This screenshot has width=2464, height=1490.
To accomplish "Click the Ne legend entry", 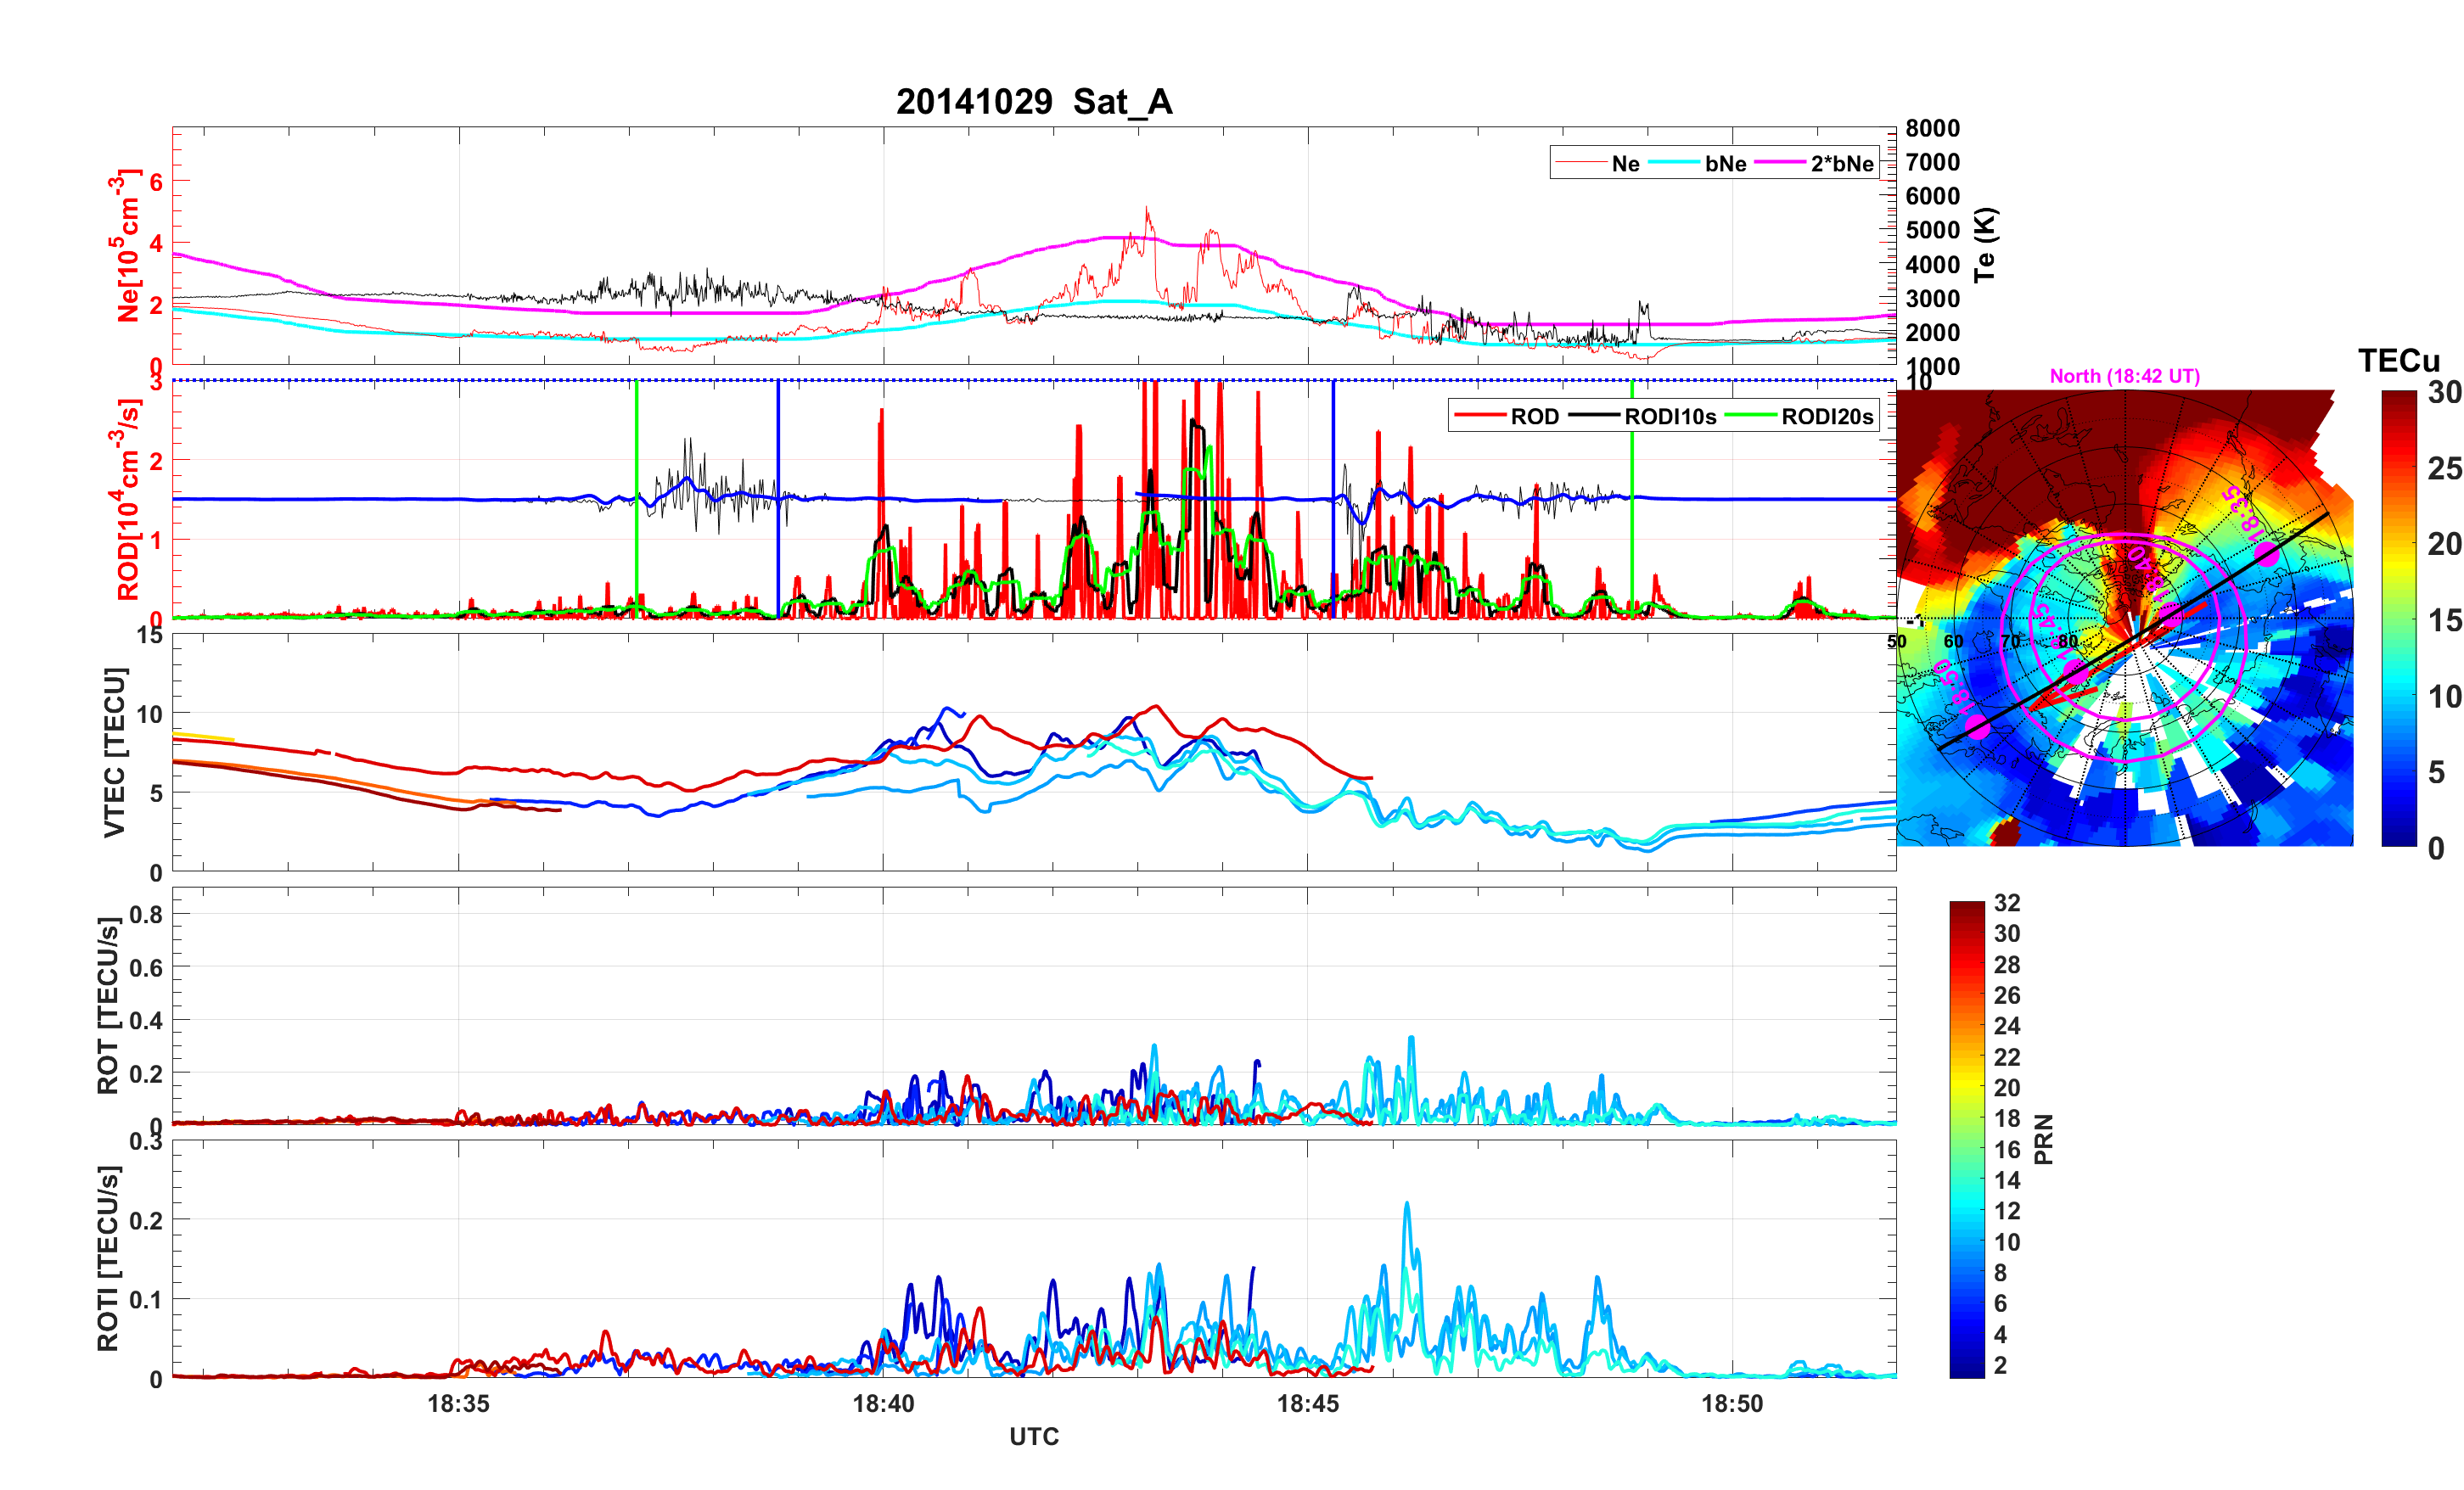I will click(1625, 164).
